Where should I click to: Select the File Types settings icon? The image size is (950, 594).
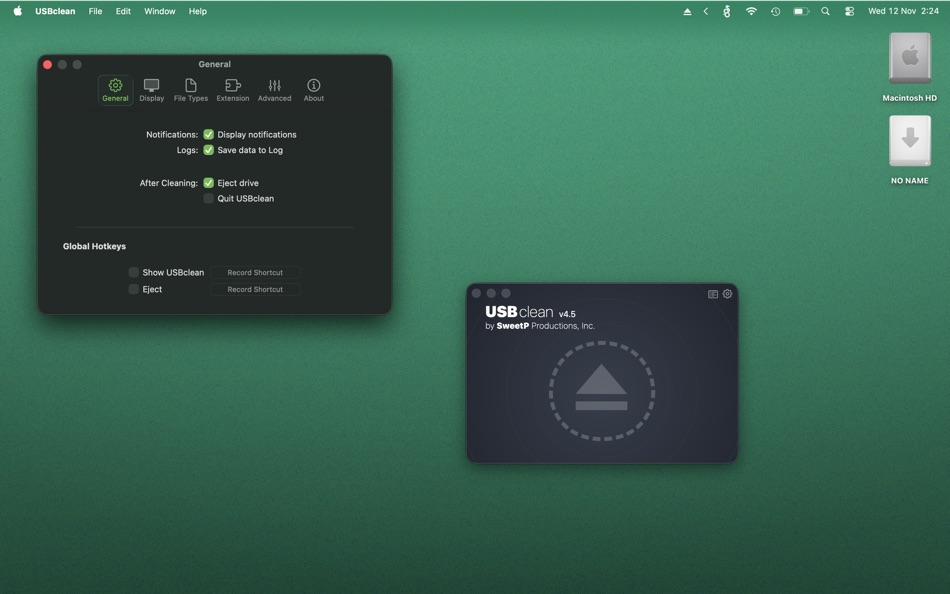pos(190,89)
